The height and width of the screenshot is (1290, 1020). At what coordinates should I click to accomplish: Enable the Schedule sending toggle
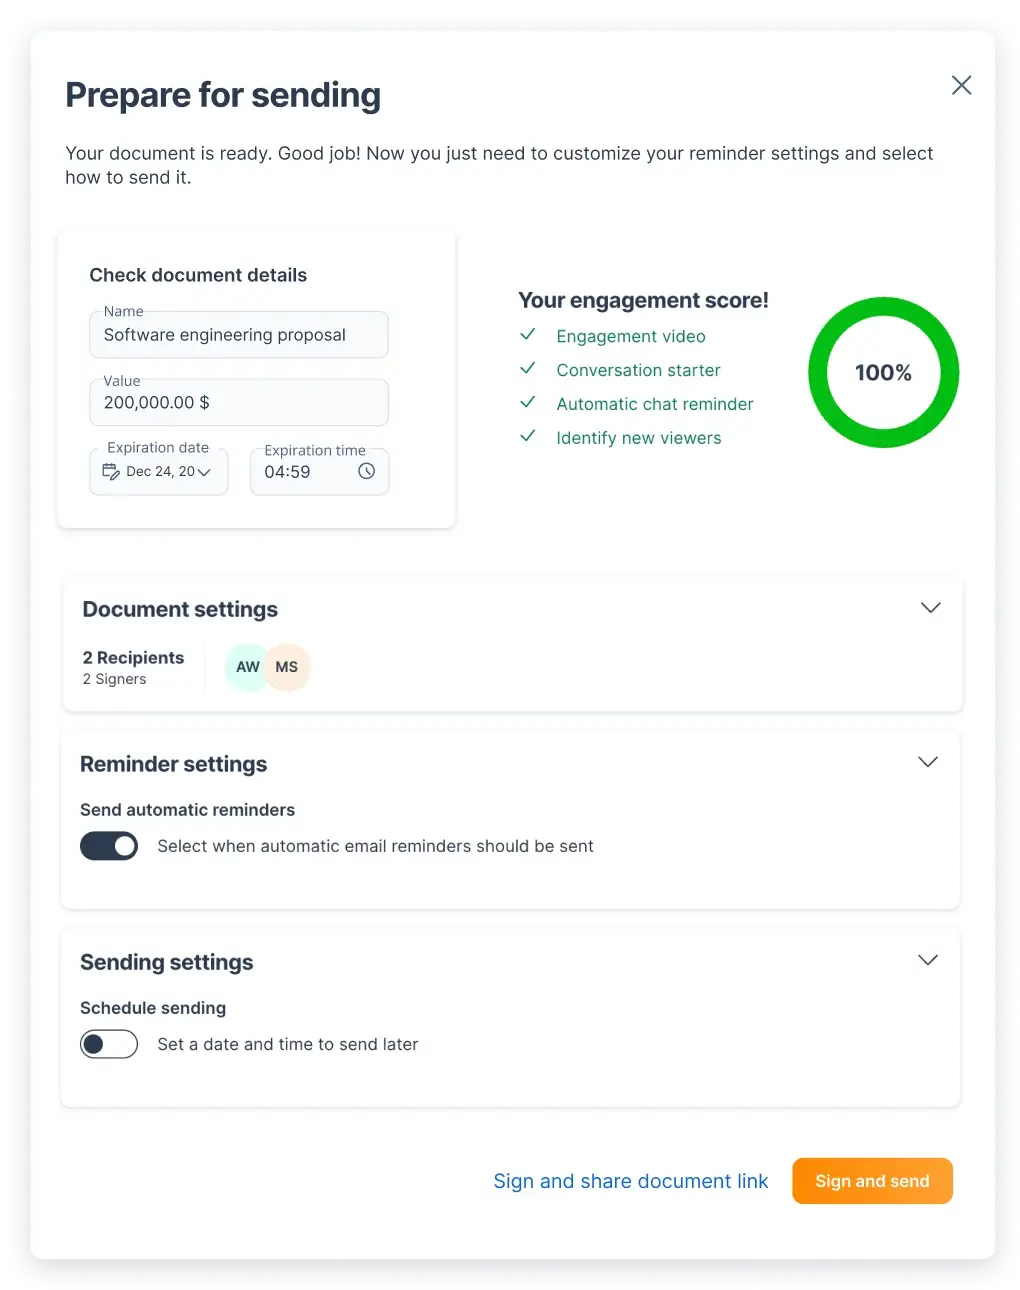coord(108,1044)
